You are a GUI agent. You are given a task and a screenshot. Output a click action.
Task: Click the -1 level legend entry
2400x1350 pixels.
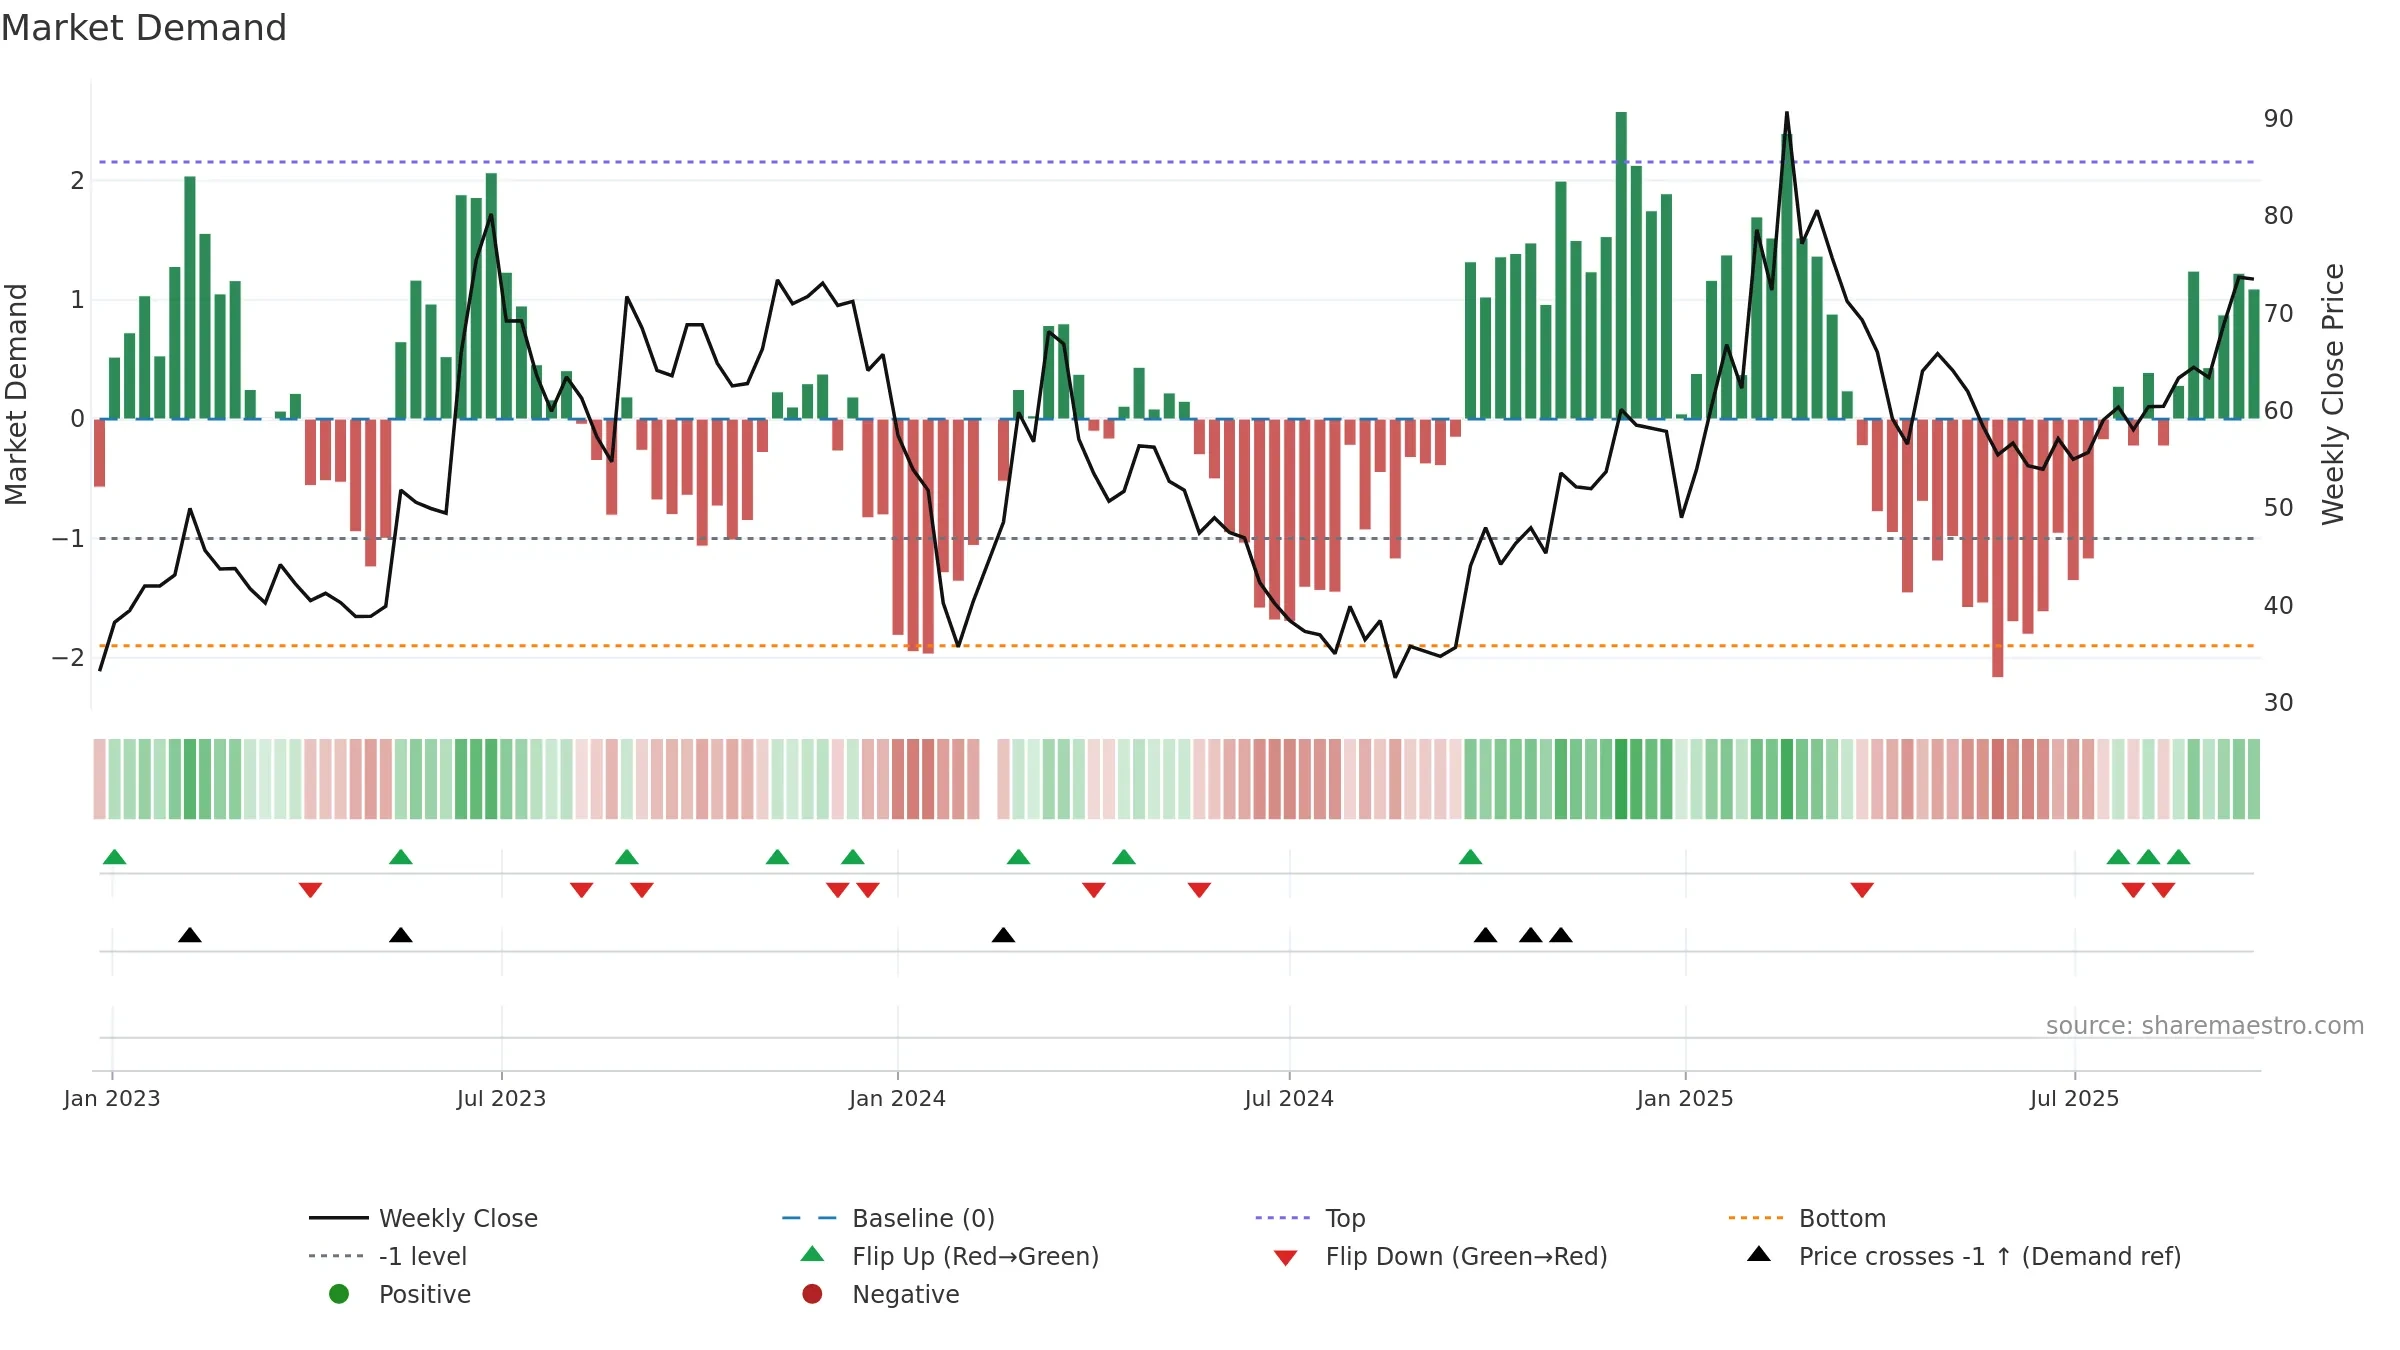point(388,1256)
